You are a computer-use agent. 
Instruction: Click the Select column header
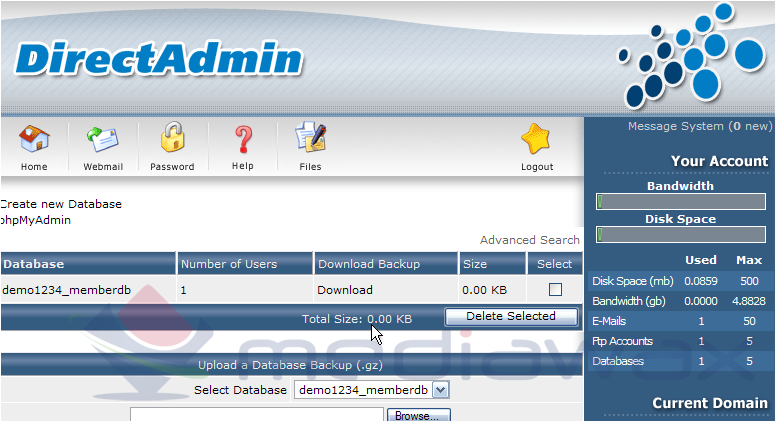(554, 264)
